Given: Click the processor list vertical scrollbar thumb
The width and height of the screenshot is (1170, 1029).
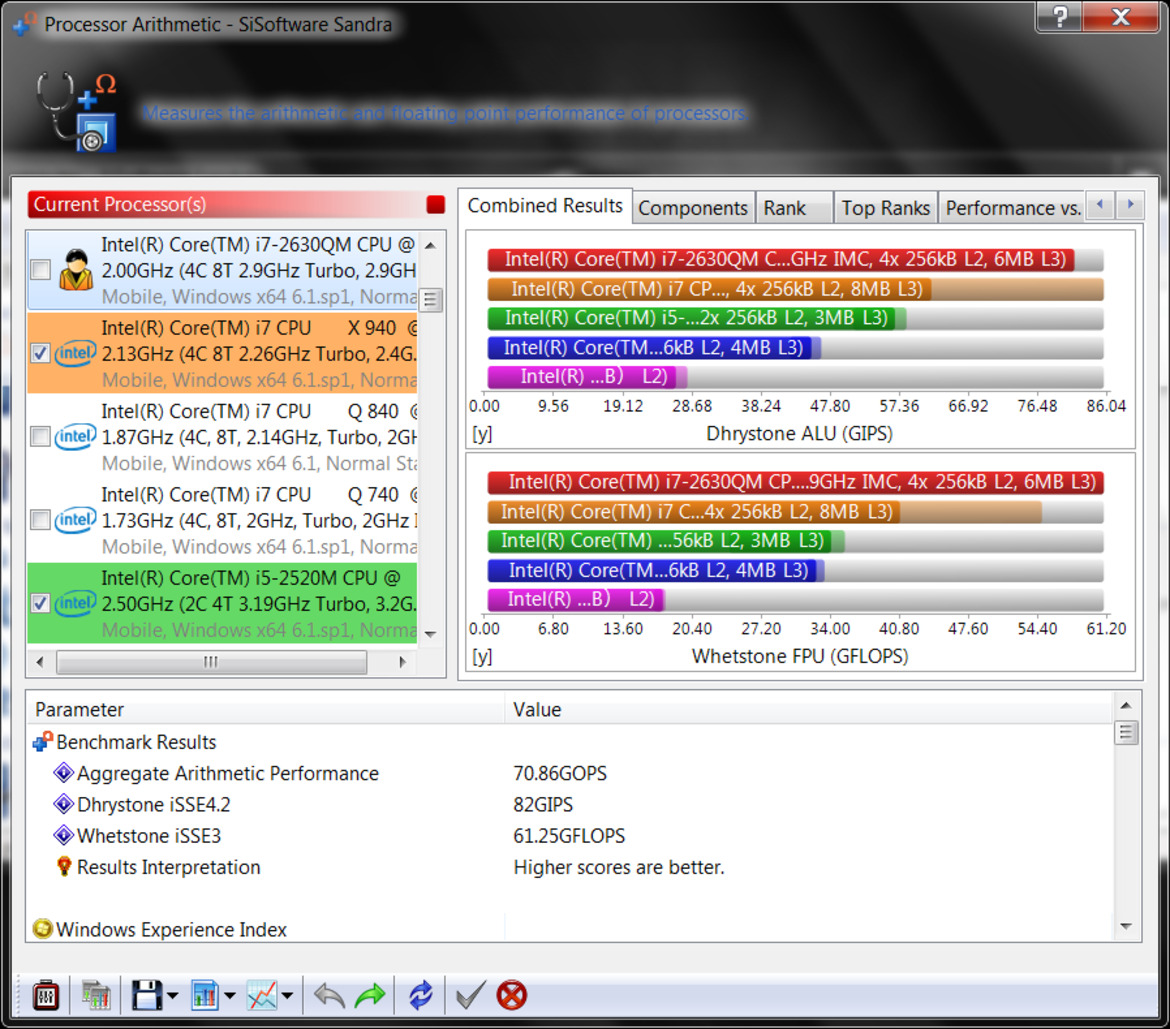Looking at the screenshot, I should [431, 300].
